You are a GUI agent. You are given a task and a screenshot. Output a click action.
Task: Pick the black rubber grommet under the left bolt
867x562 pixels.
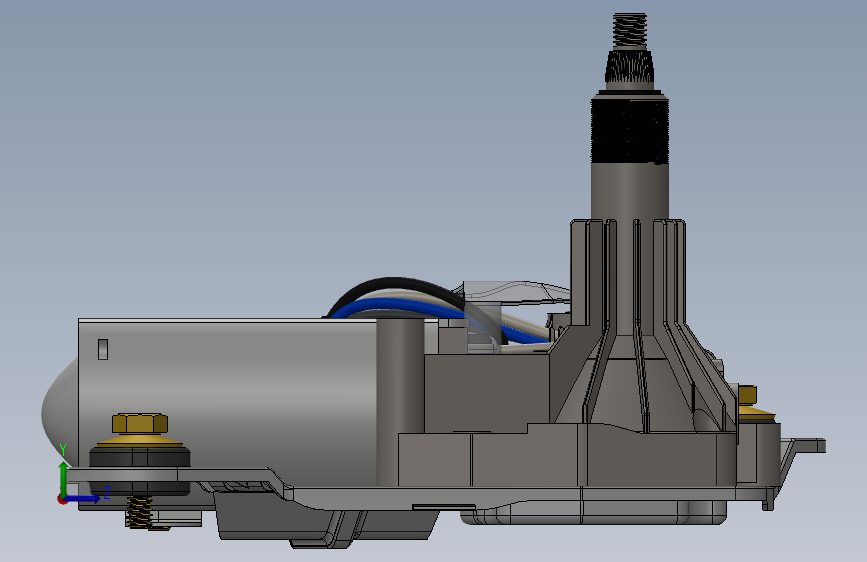140,457
